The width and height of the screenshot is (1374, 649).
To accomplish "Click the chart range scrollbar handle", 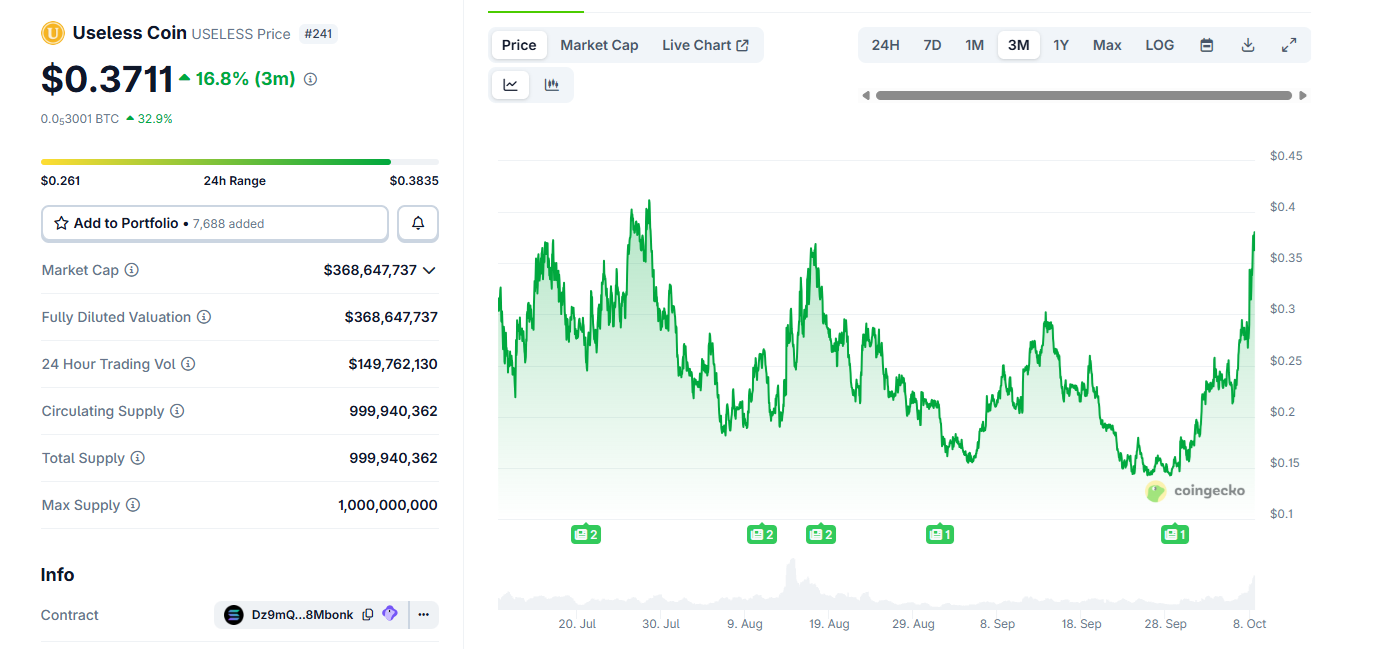I will [1084, 96].
